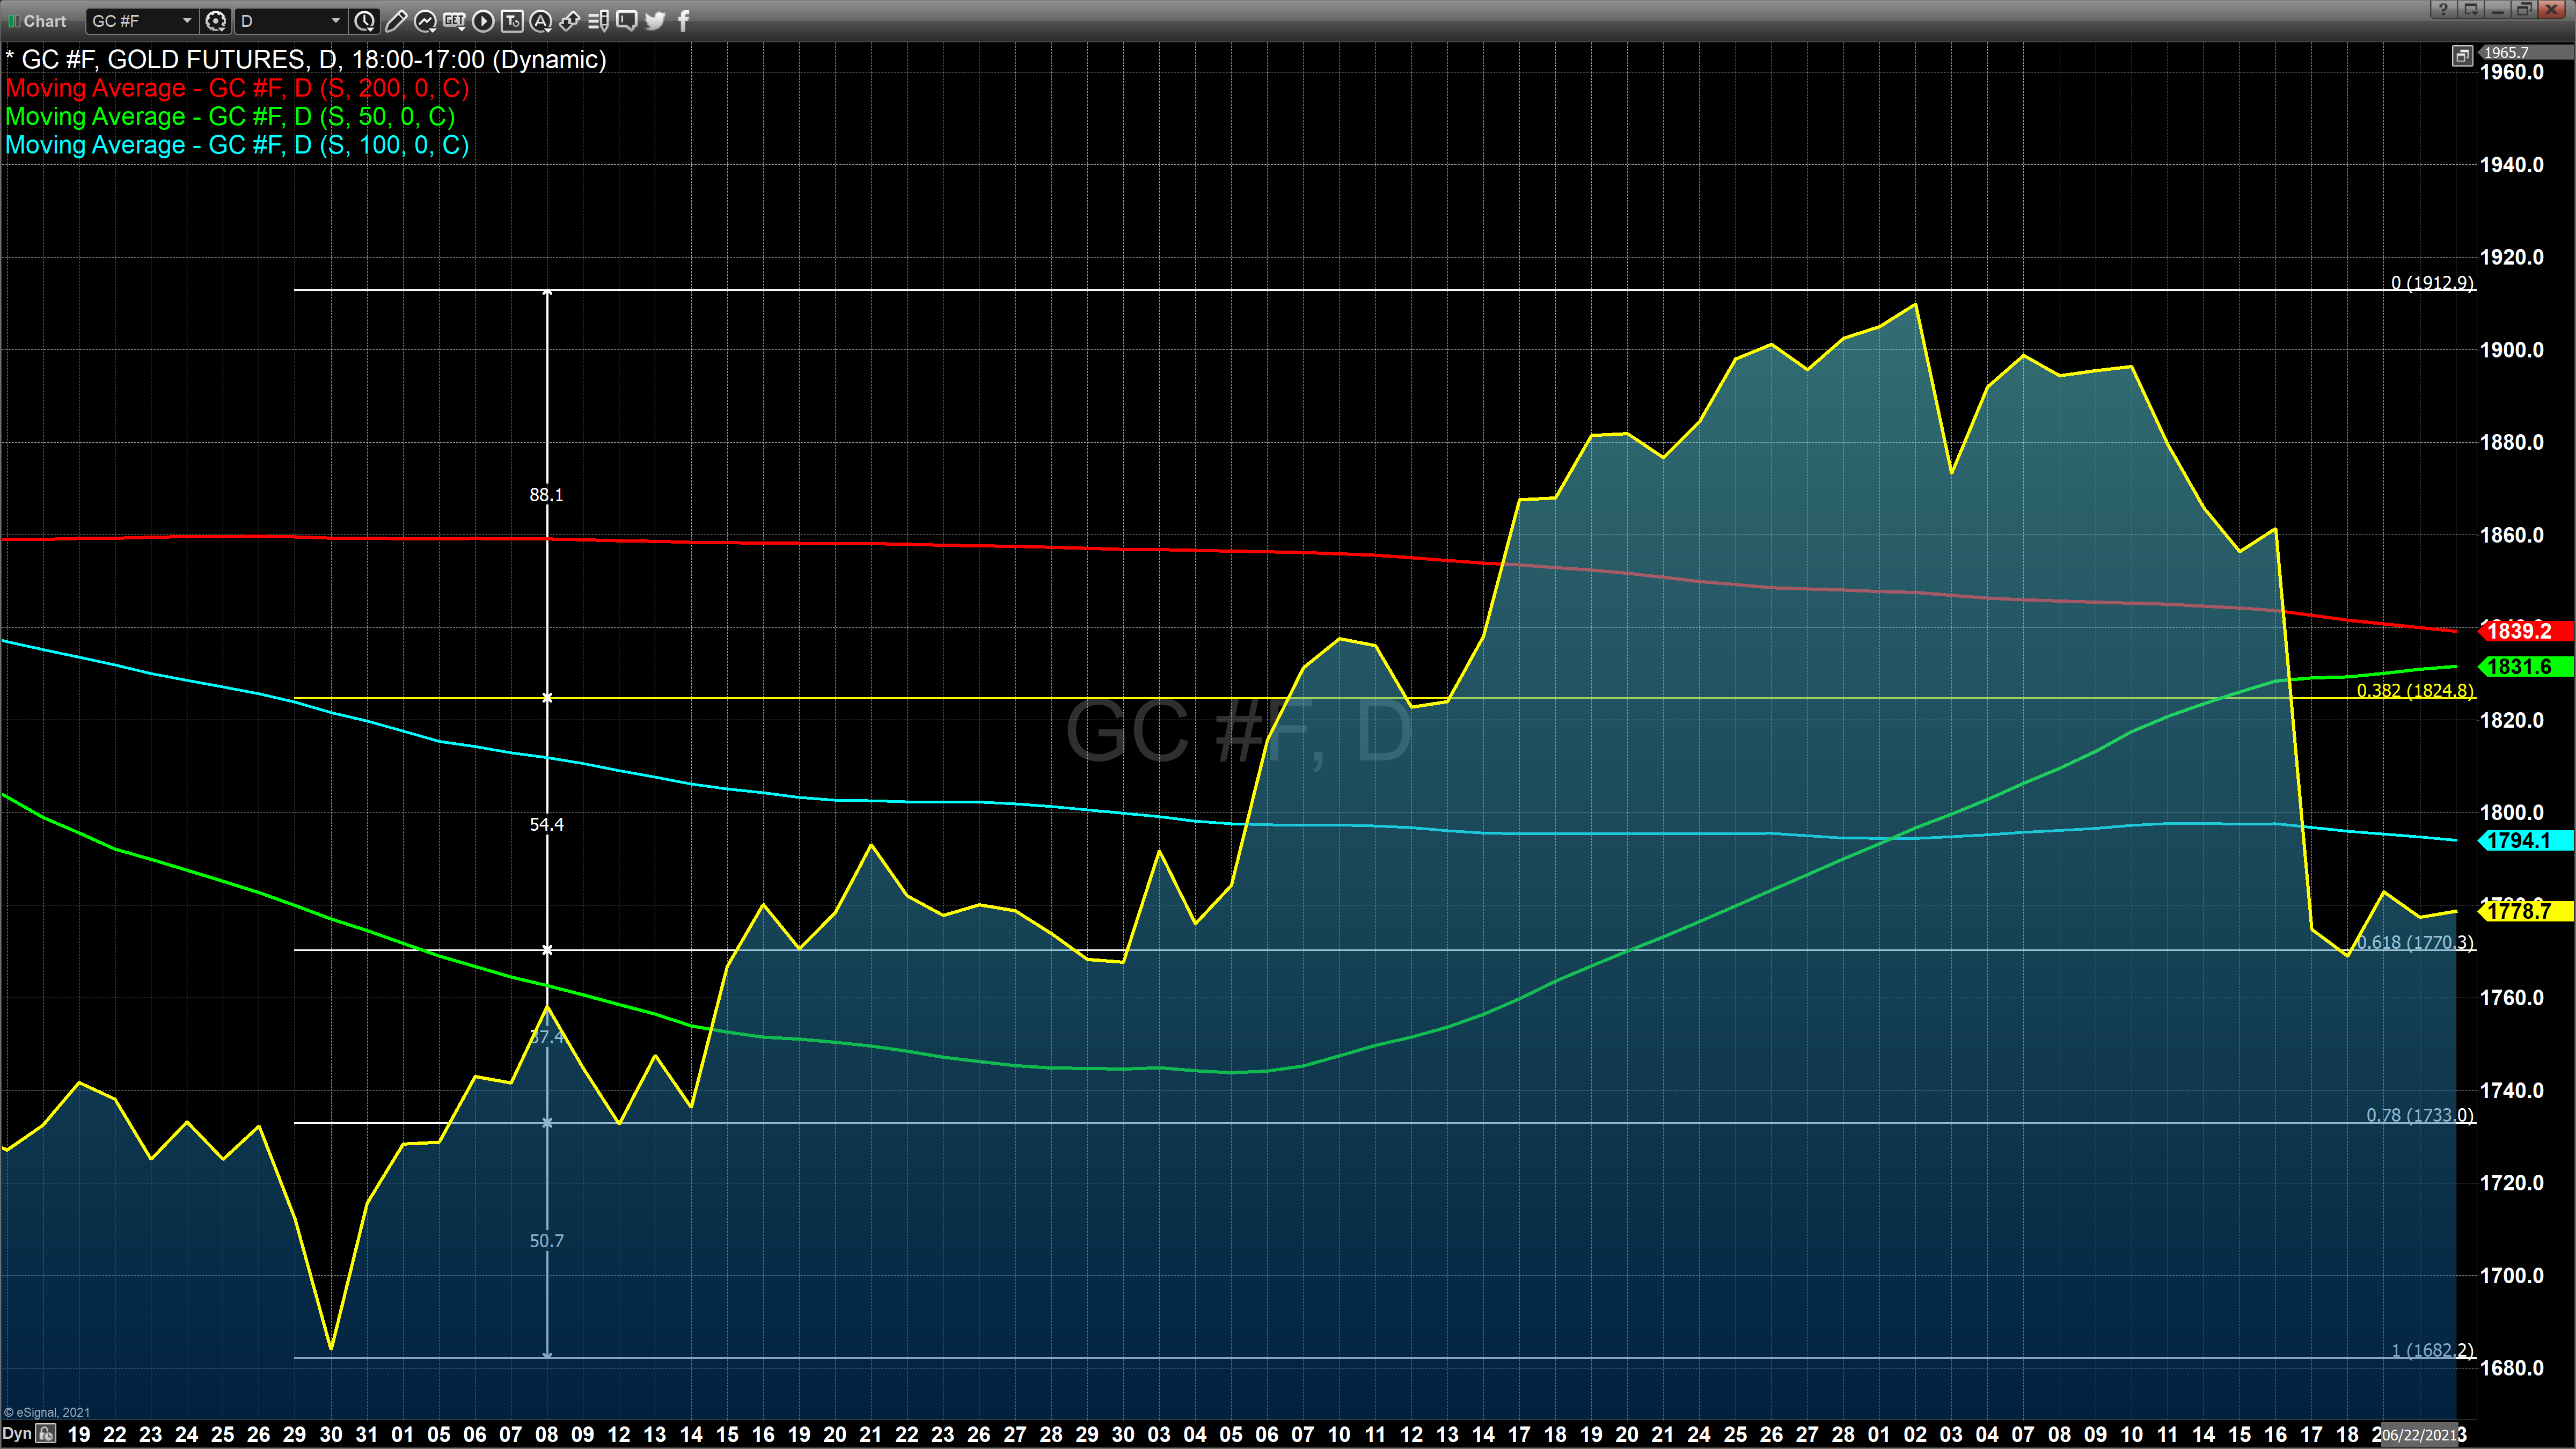2576x1449 pixels.
Task: Select the pencil drawing tool
Action: click(396, 21)
